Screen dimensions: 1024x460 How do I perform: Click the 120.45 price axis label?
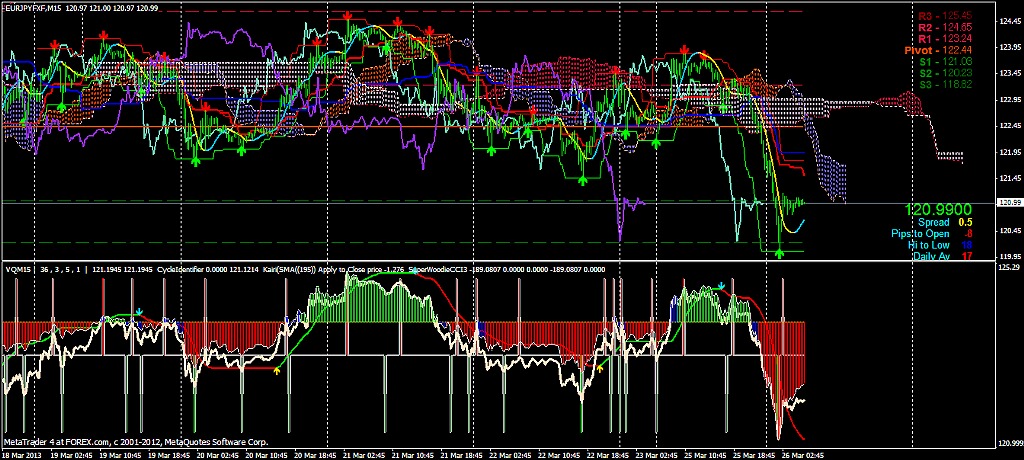point(1010,231)
